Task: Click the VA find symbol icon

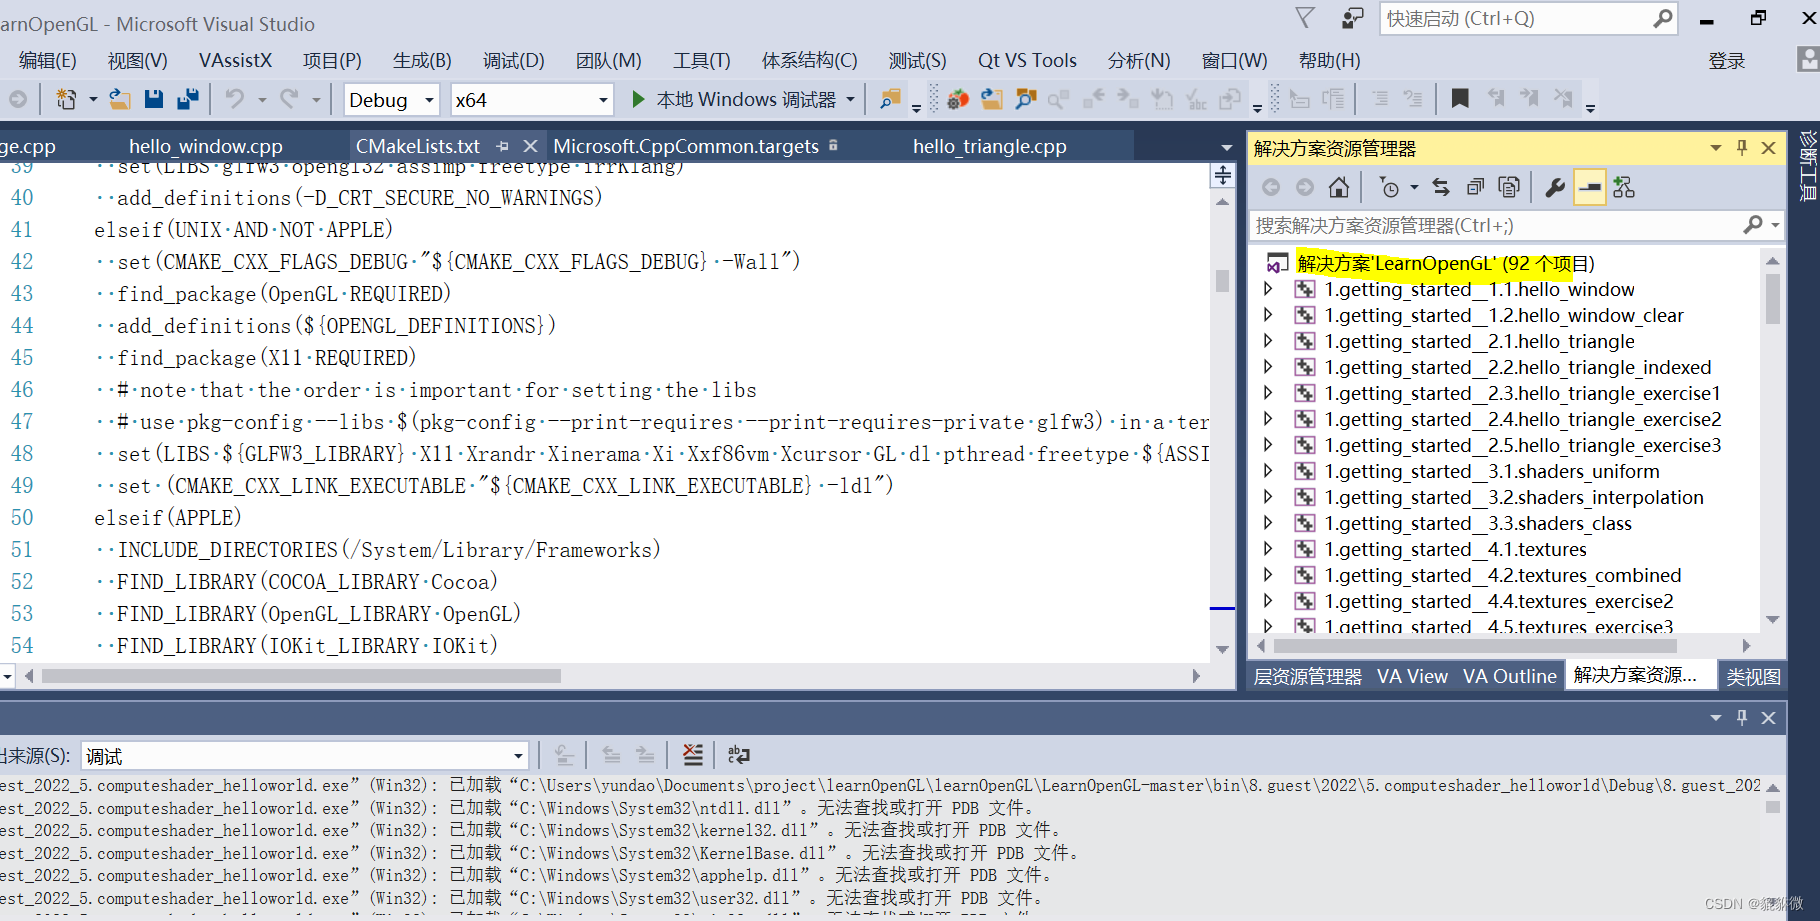Action: point(1026,99)
